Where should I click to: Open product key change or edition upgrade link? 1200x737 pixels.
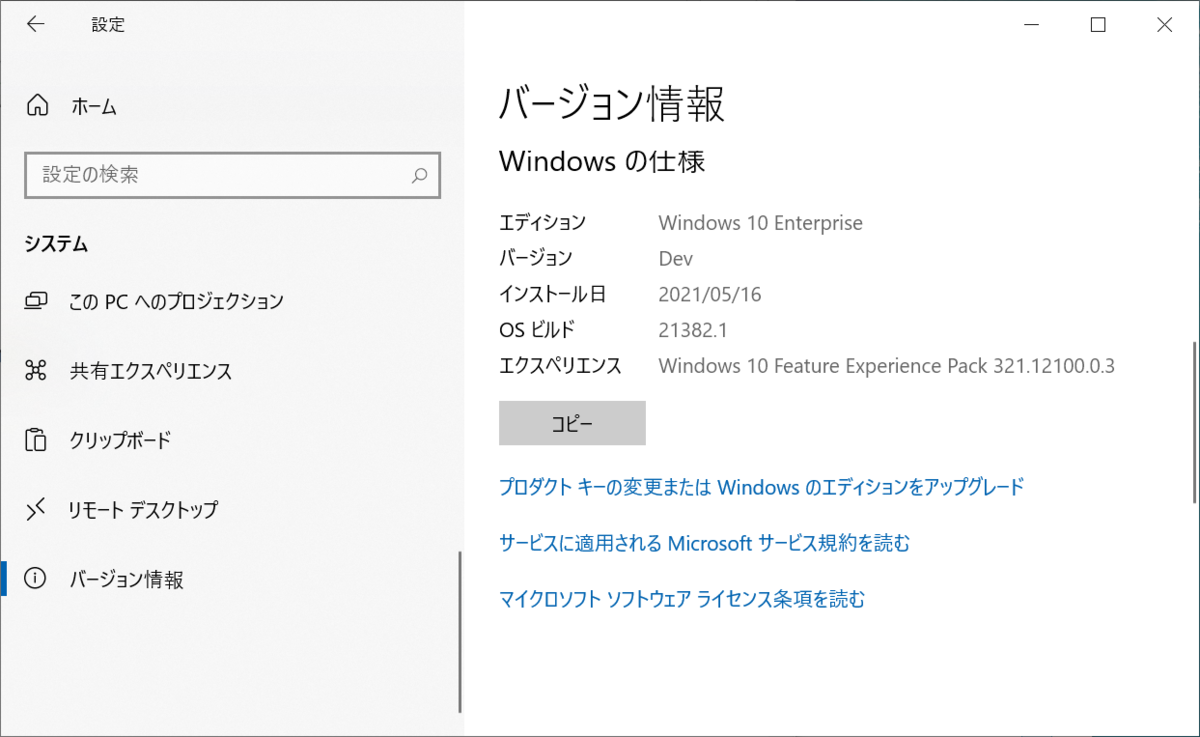pyautogui.click(x=761, y=487)
